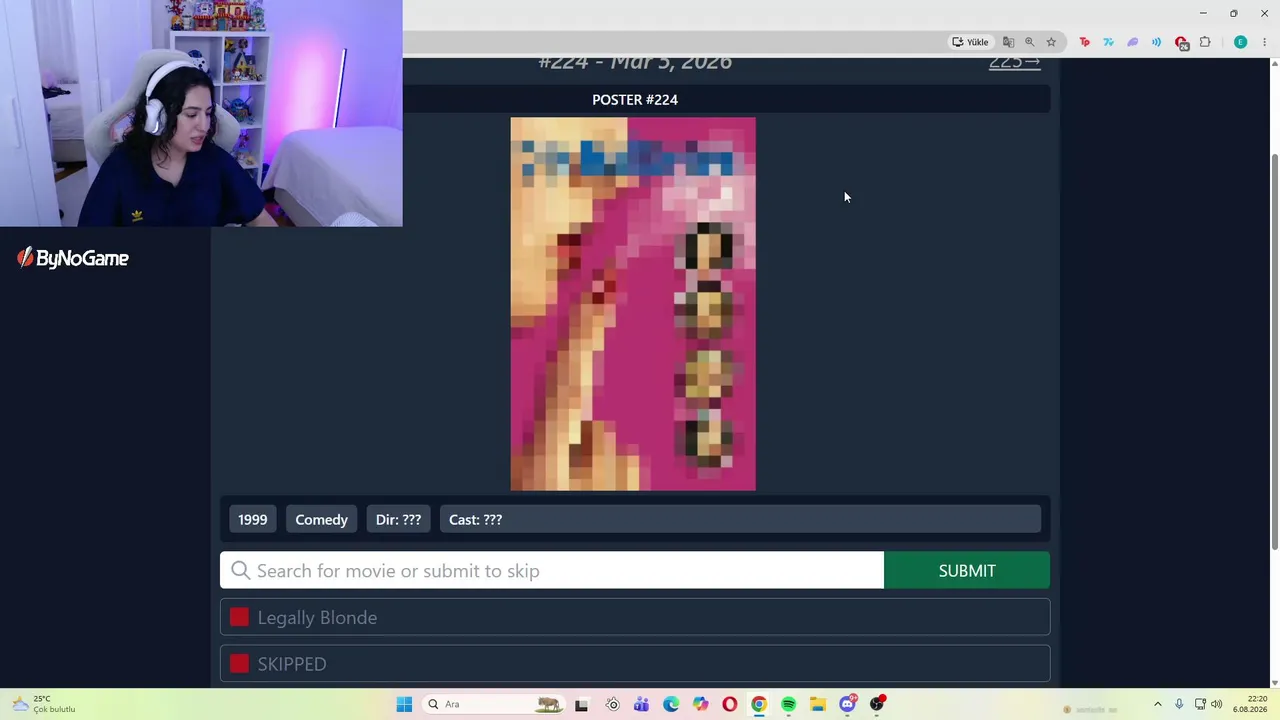The image size is (1280, 720).
Task: Open the SteelSeries app on taskbar
Action: tap(612, 704)
